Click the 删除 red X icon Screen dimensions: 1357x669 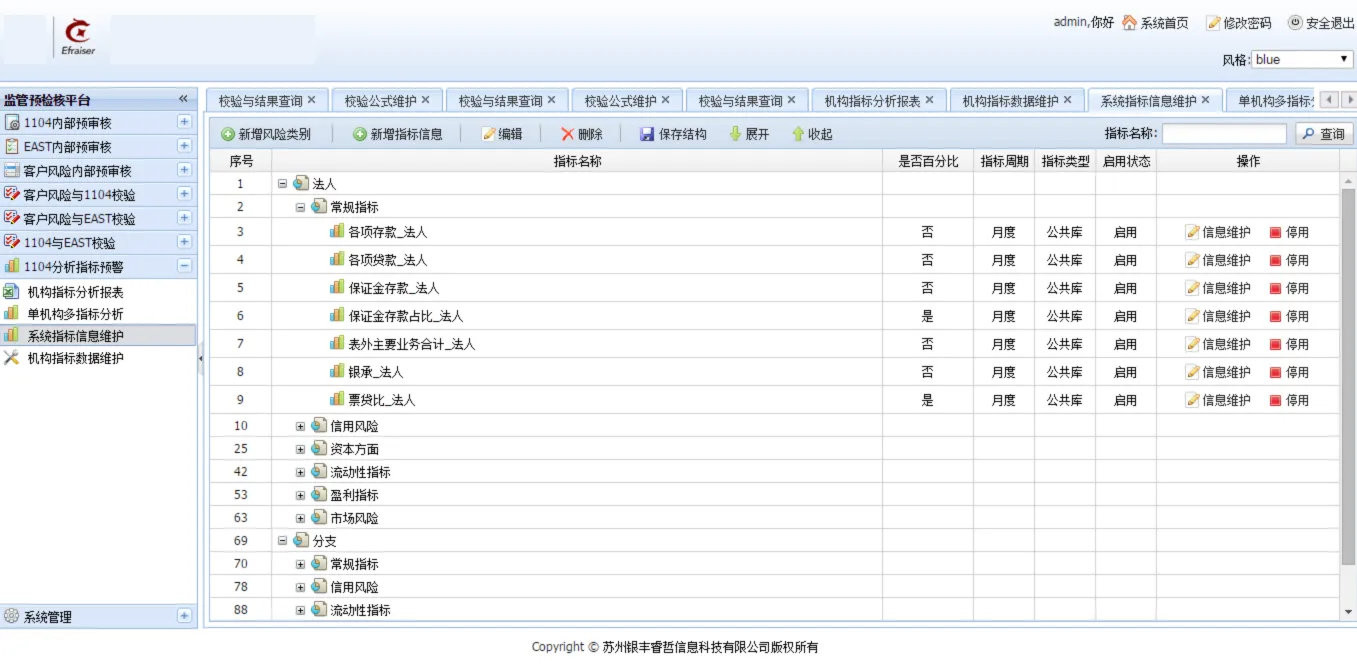click(567, 134)
